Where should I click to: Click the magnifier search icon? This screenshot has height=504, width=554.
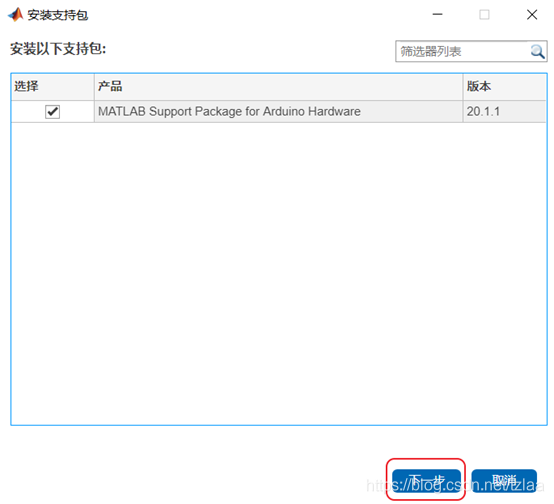tap(537, 52)
